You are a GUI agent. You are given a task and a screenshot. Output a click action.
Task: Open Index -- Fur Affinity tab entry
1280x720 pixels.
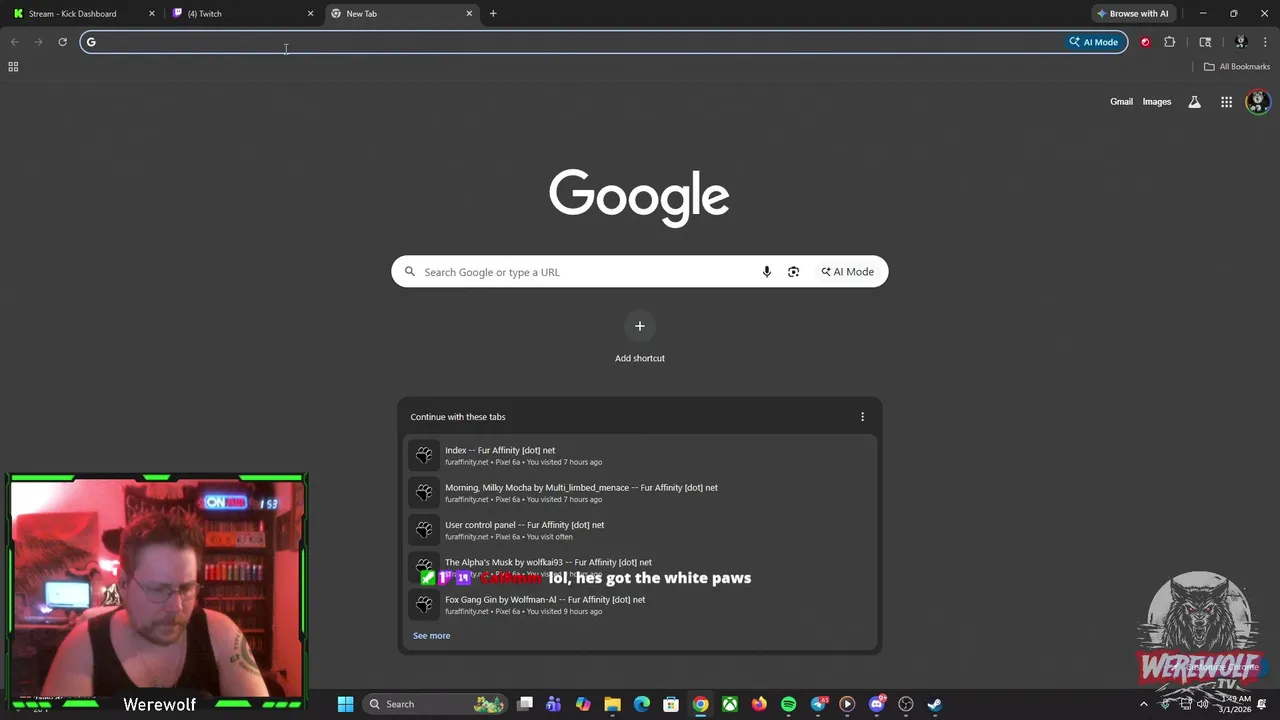point(640,456)
